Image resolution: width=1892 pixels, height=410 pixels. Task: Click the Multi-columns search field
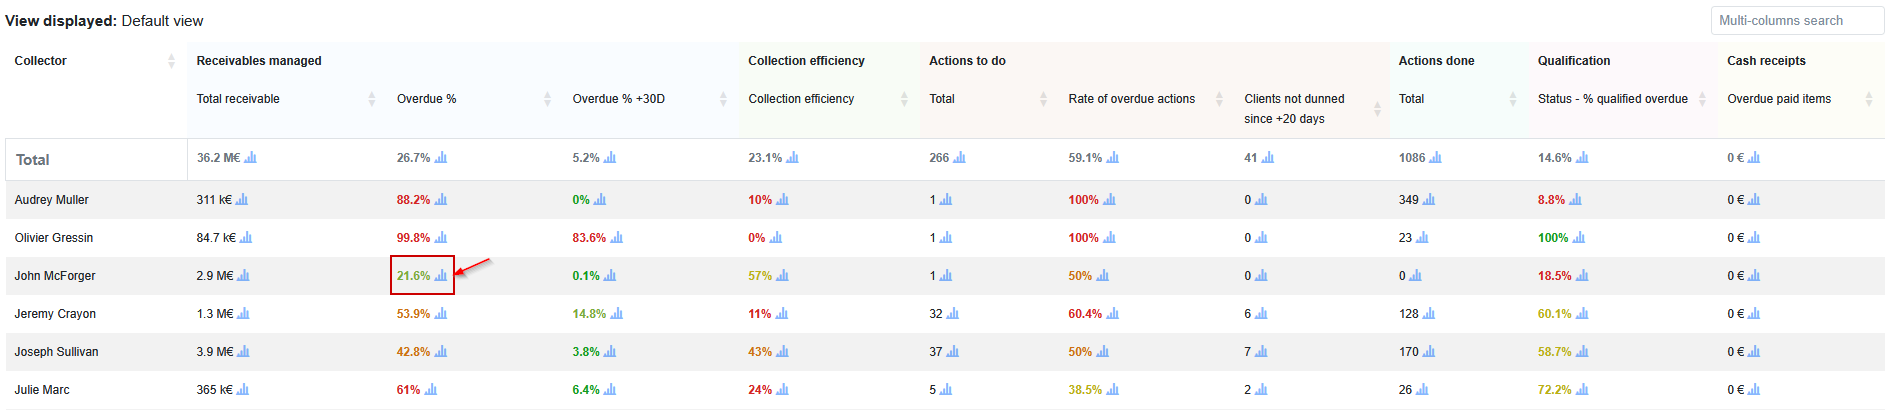click(1796, 20)
